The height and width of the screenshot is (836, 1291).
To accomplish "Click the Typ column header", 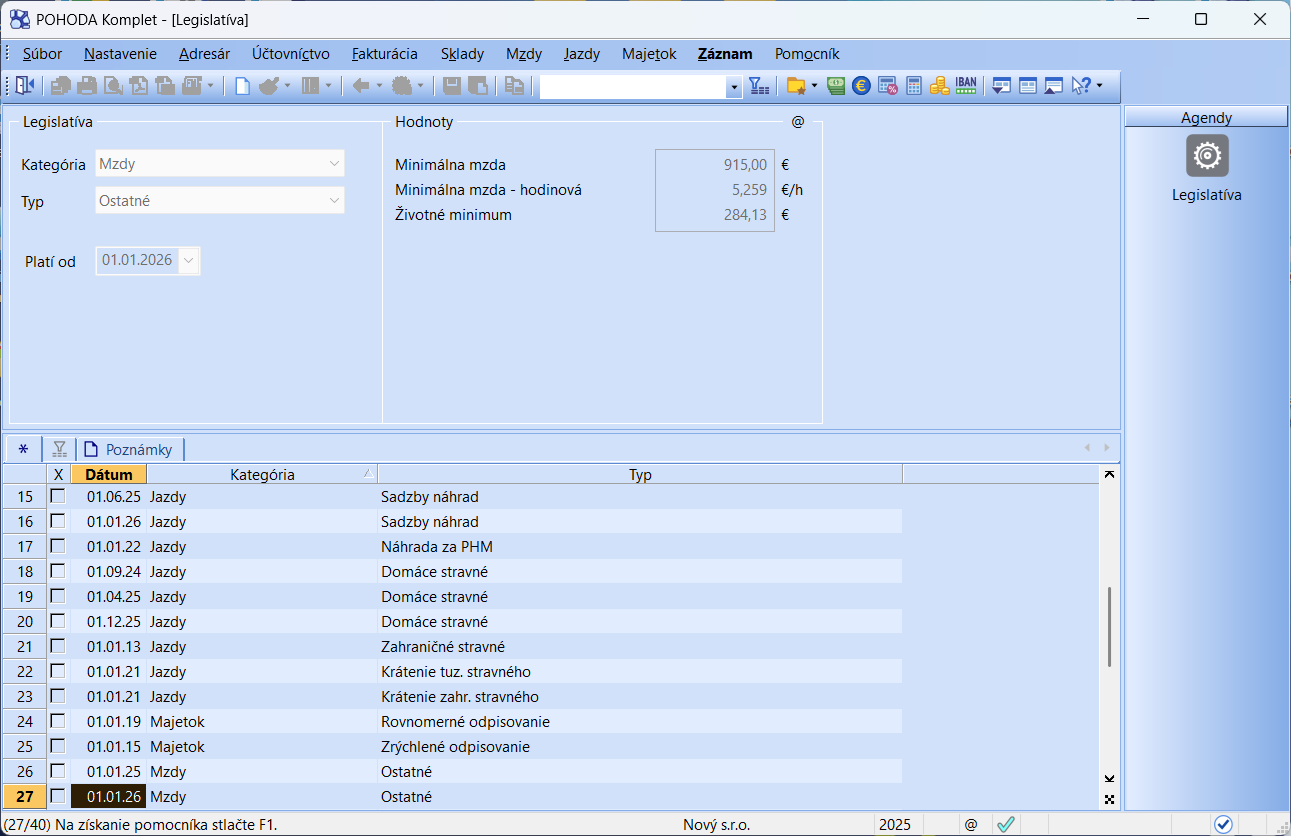I will point(640,474).
